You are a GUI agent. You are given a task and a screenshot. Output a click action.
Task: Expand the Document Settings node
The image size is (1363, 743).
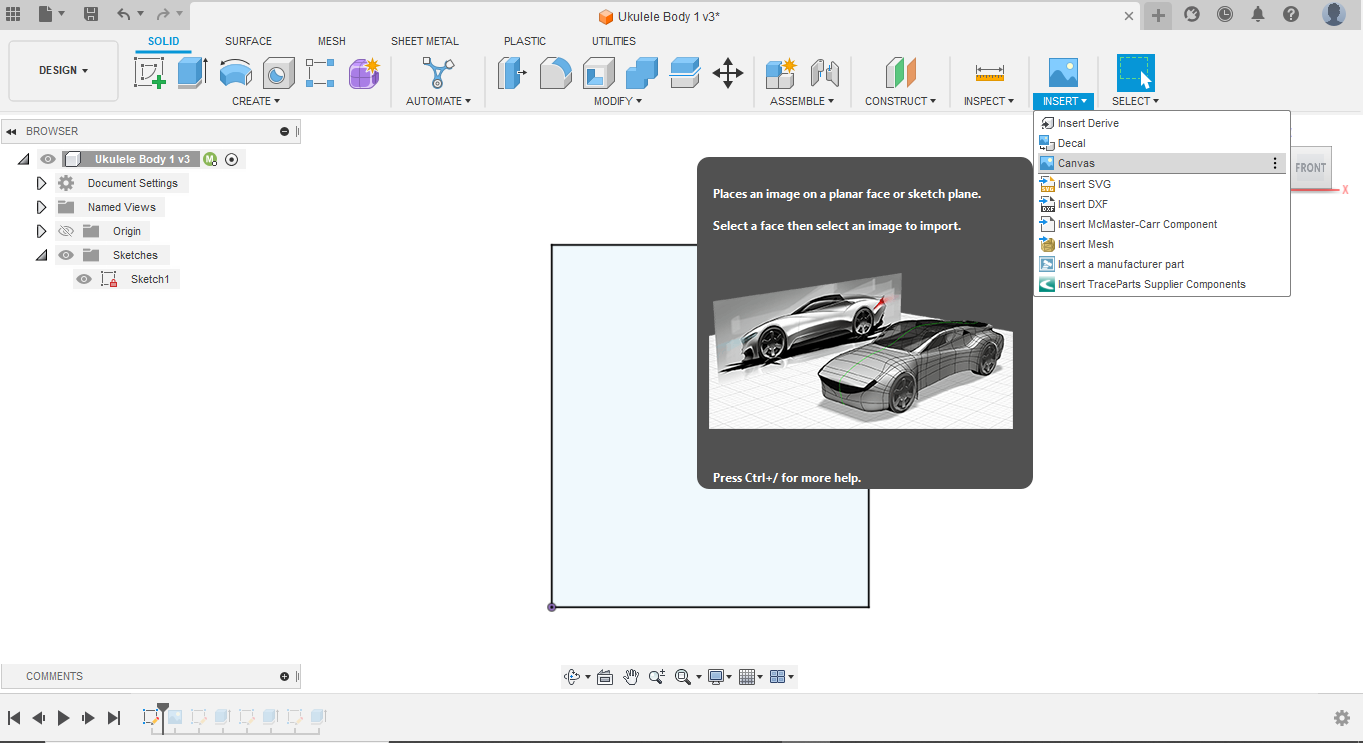point(41,183)
